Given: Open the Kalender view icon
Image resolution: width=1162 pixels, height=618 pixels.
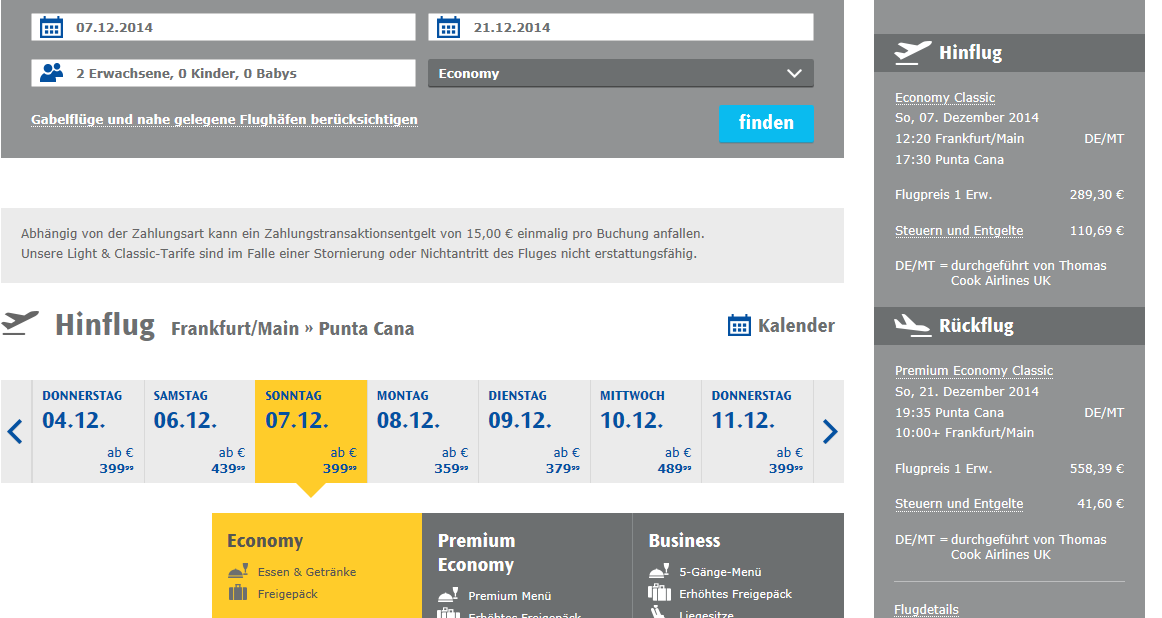Looking at the screenshot, I should tap(739, 325).
